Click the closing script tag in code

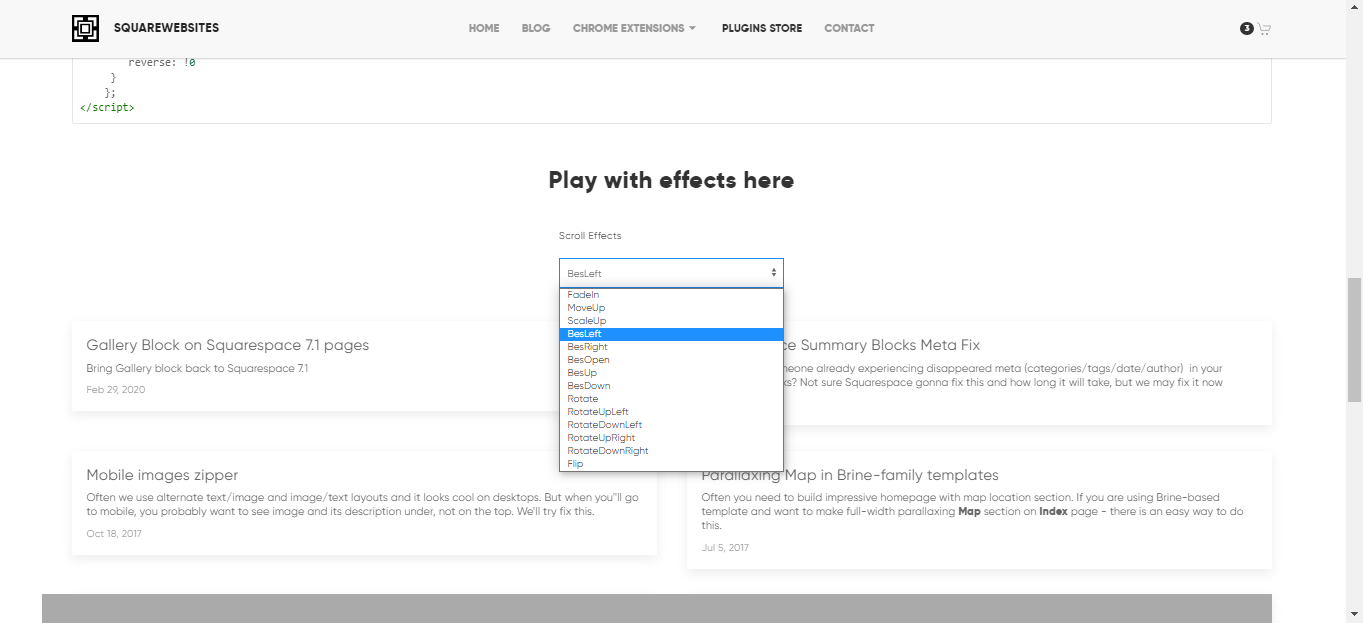107,107
